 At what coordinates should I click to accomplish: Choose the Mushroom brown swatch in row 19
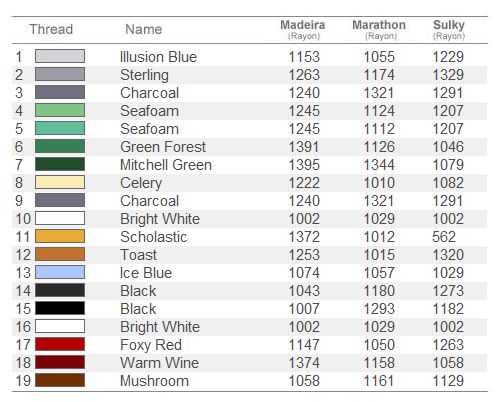coord(60,380)
